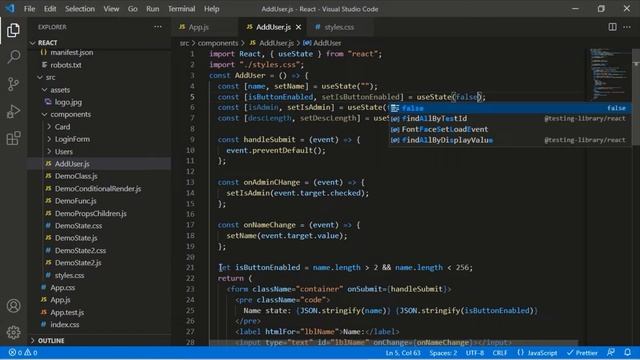The height and width of the screenshot is (360, 640).
Task: Collapse the assets folder
Action: pos(99,90)
